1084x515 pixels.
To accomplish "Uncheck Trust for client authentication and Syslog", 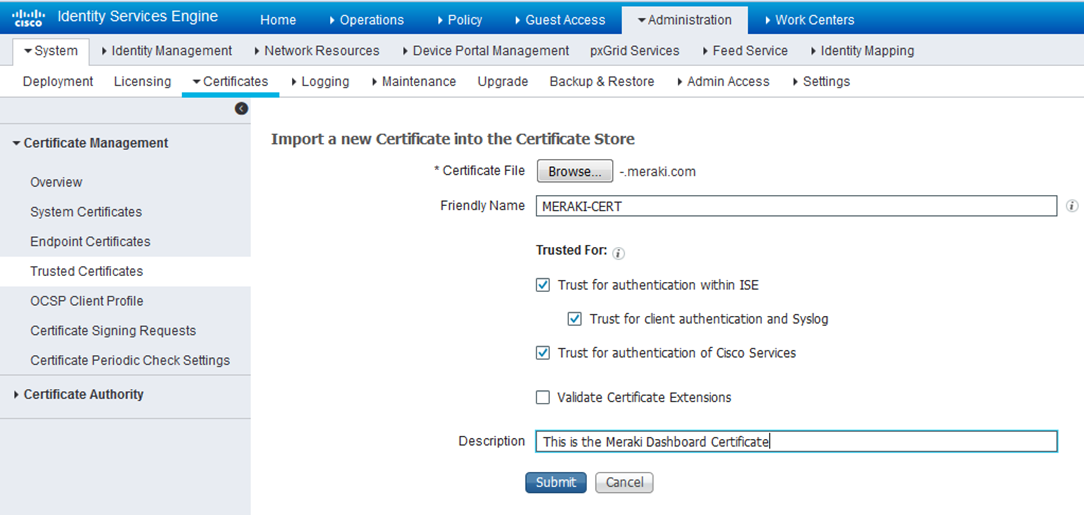I will [574, 319].
